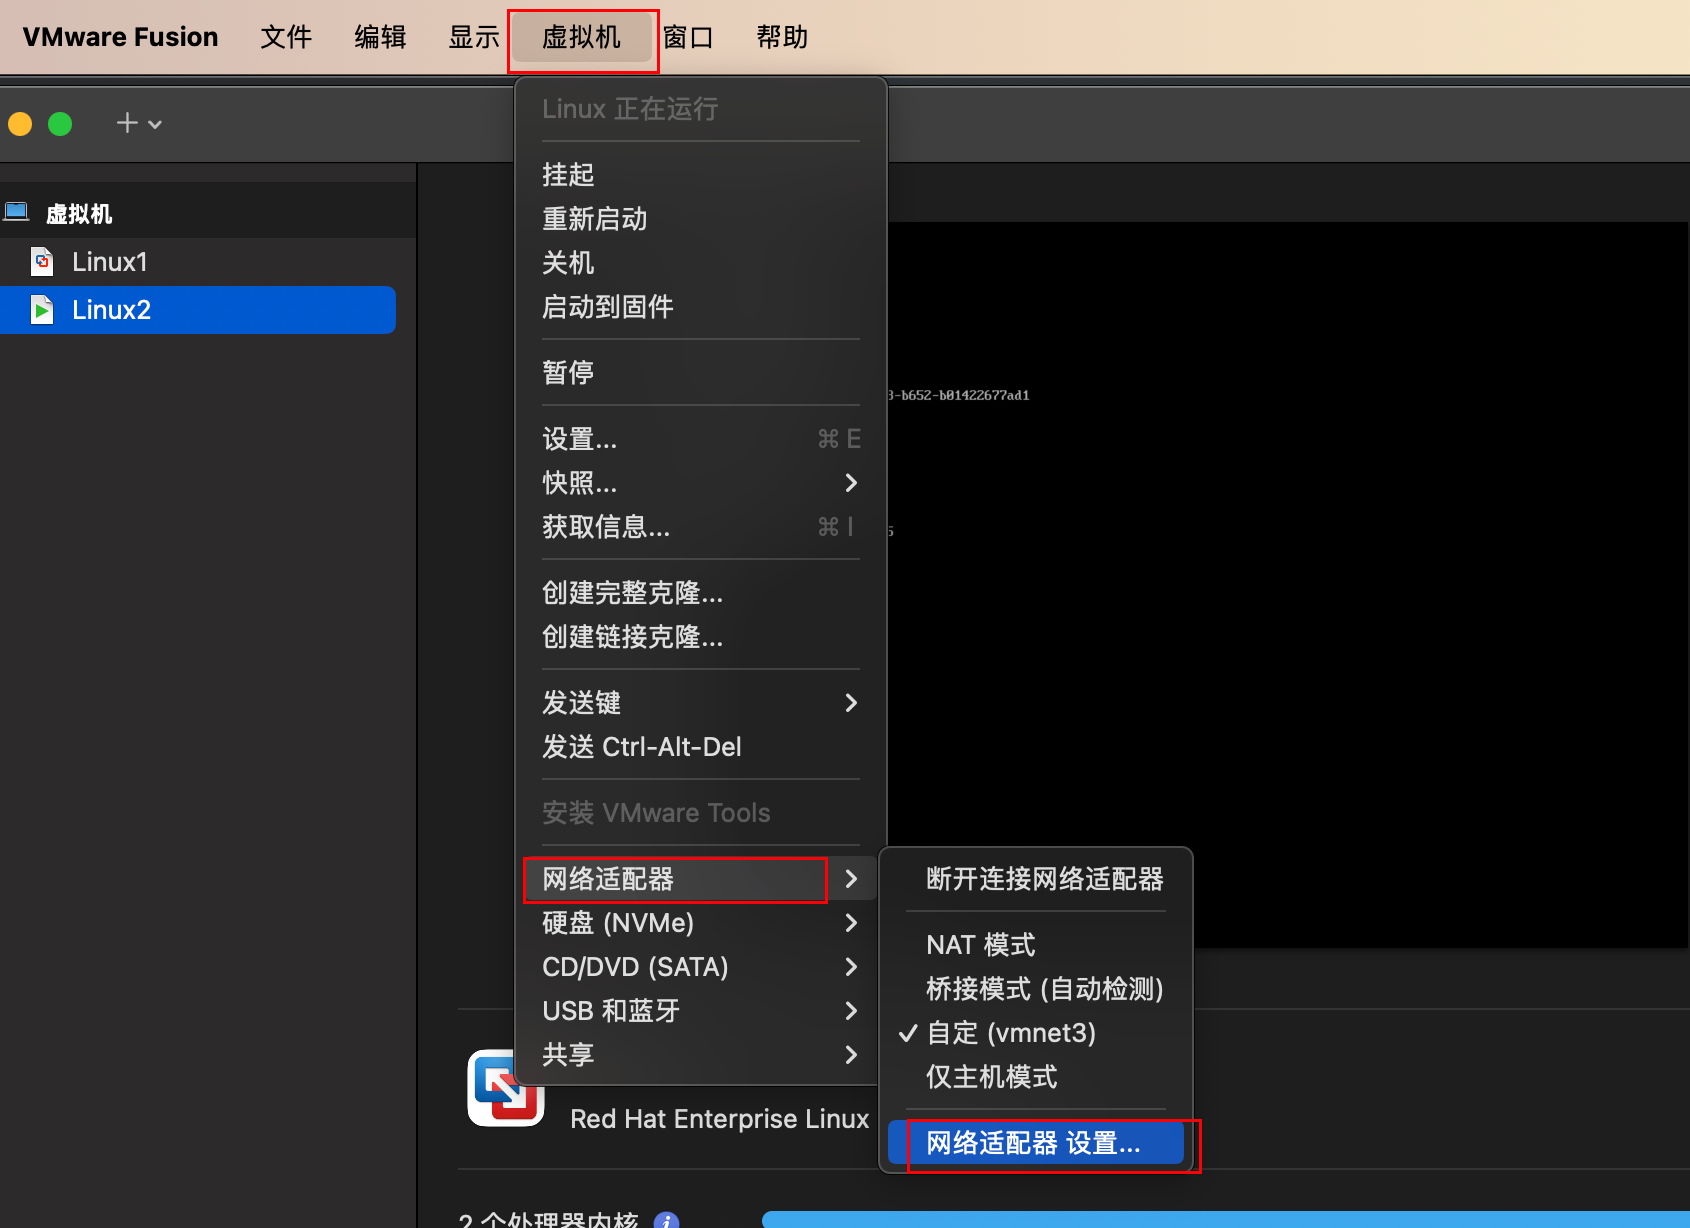This screenshot has width=1690, height=1228.
Task: Choose 暂停 to pause the VM
Action: 700,373
